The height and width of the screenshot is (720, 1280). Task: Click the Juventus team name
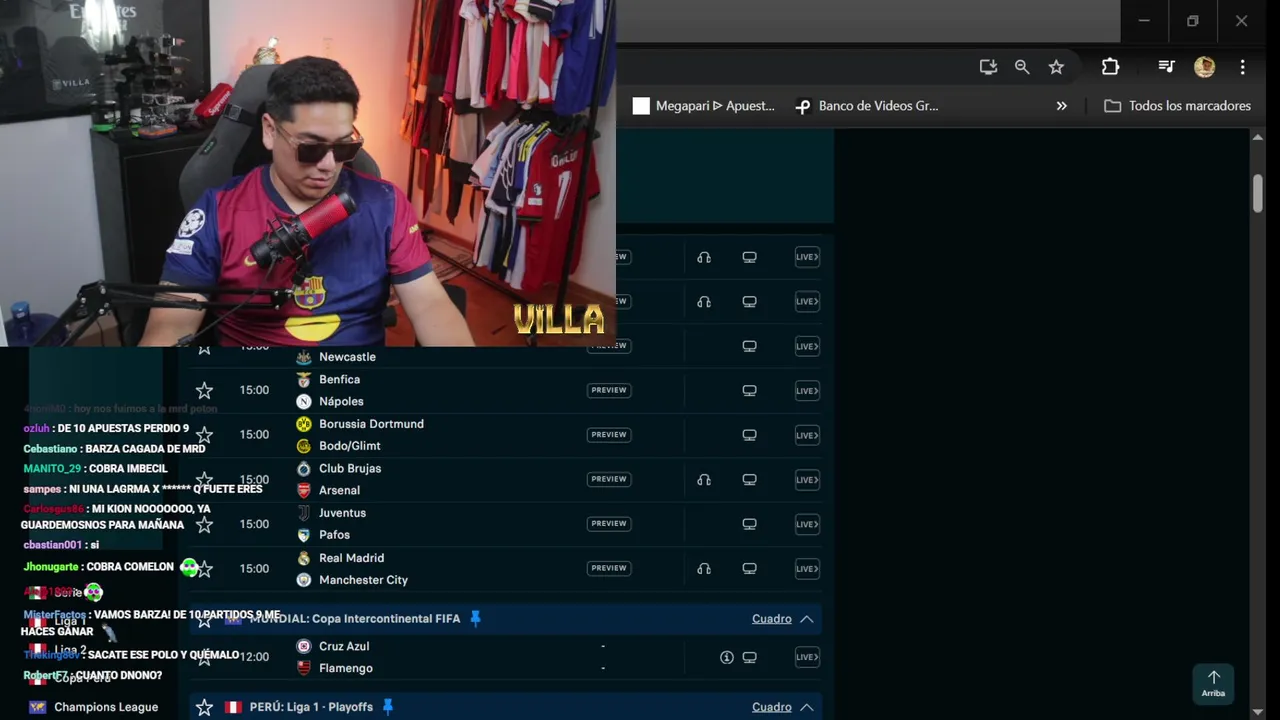coord(342,513)
